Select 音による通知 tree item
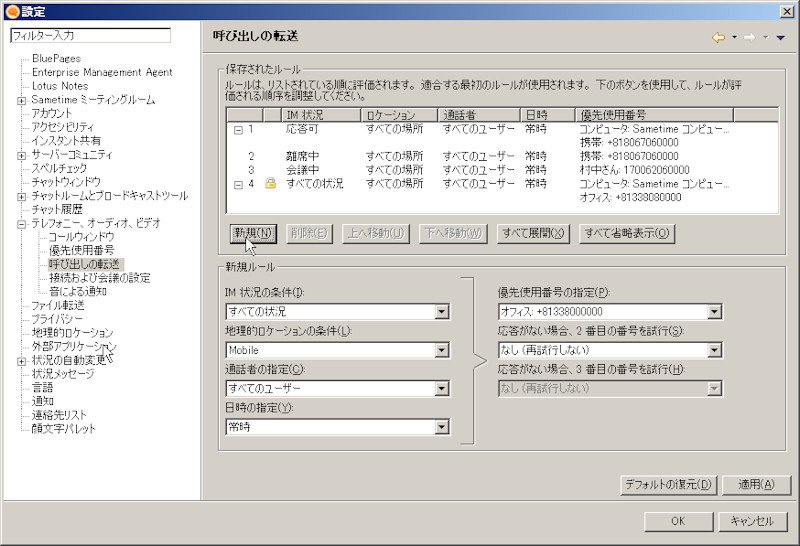 pyautogui.click(x=78, y=292)
